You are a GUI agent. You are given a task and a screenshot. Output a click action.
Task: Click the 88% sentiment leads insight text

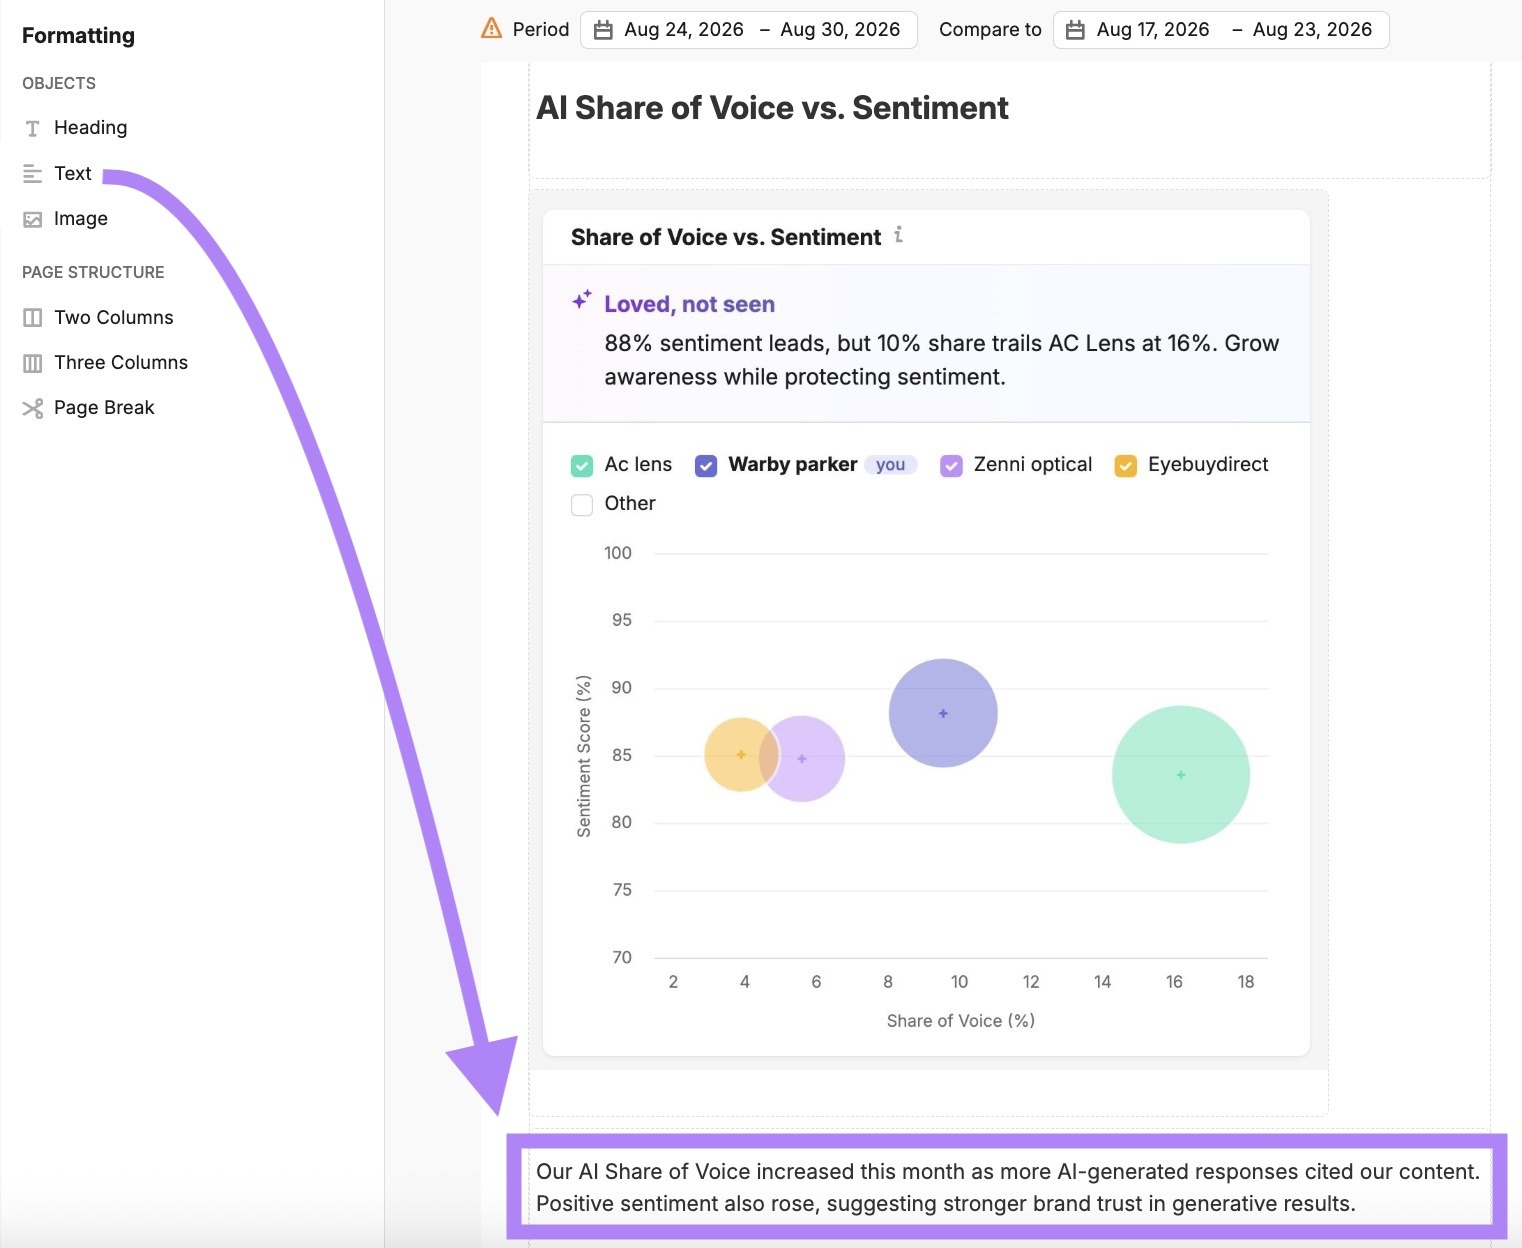pyautogui.click(x=942, y=360)
